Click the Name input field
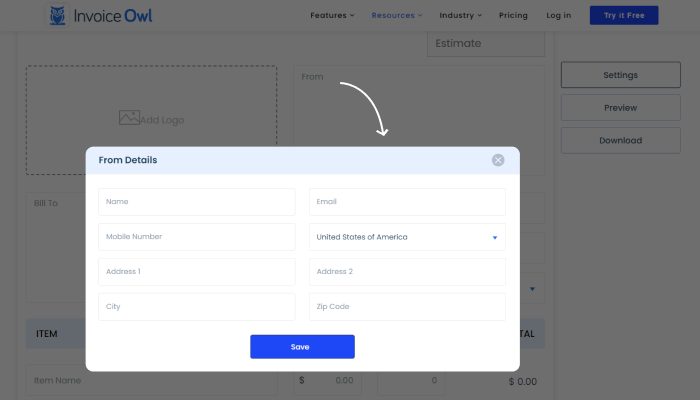 [197, 202]
